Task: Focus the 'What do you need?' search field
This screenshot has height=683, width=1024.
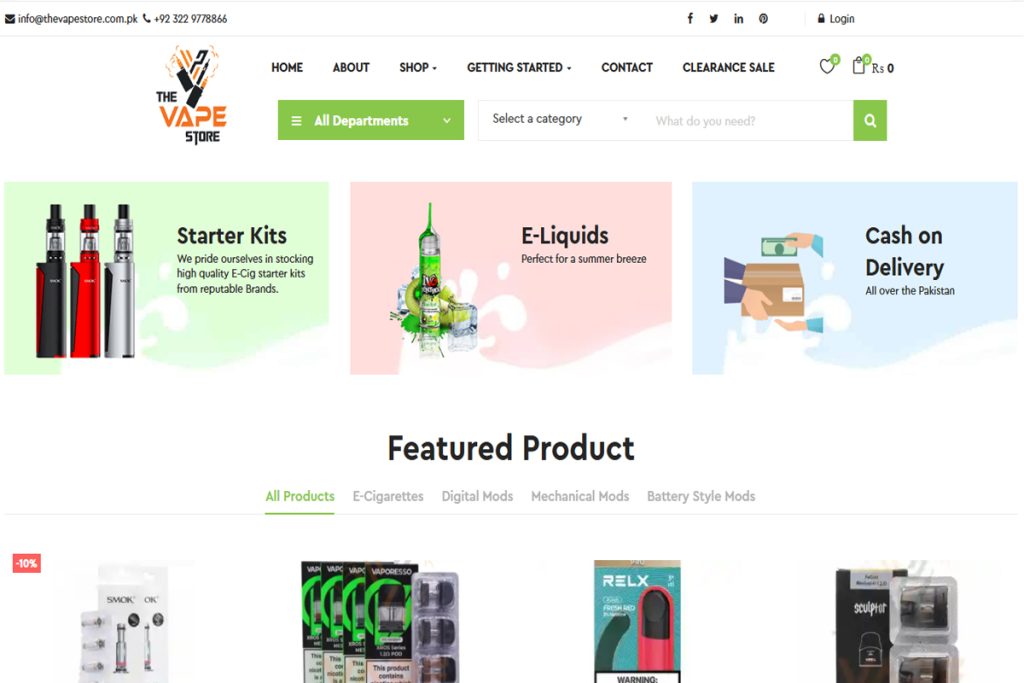Action: [x=749, y=121]
